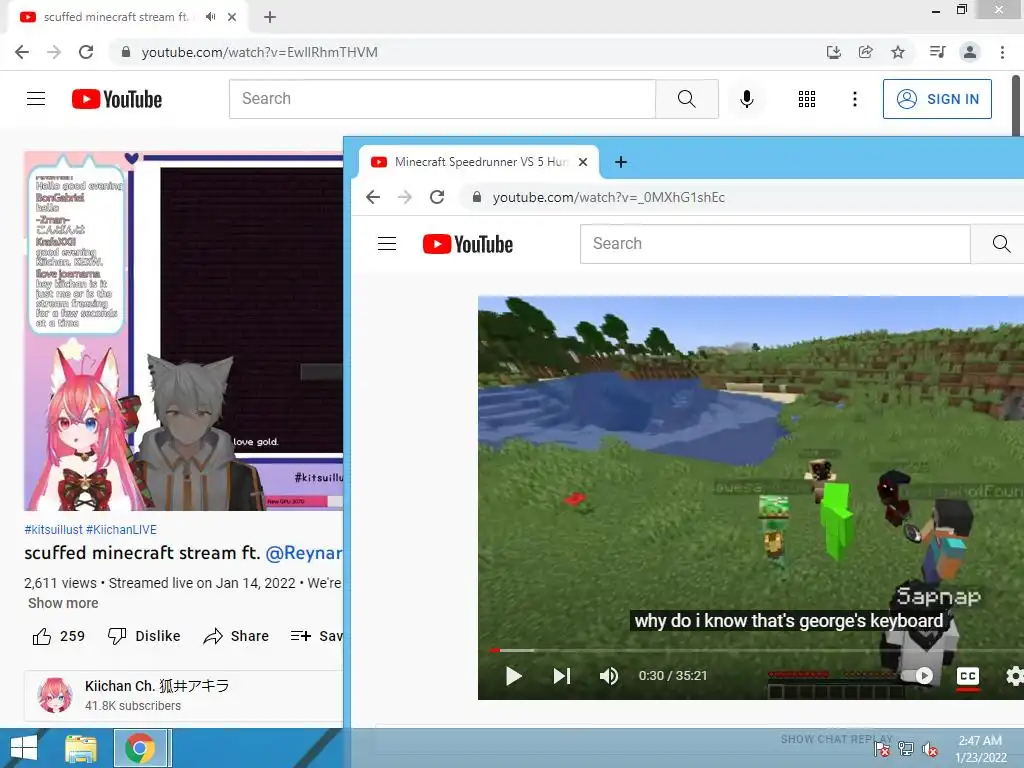Image resolution: width=1024 pixels, height=768 pixels.
Task: Open YouTube apps grid icon
Action: click(807, 99)
